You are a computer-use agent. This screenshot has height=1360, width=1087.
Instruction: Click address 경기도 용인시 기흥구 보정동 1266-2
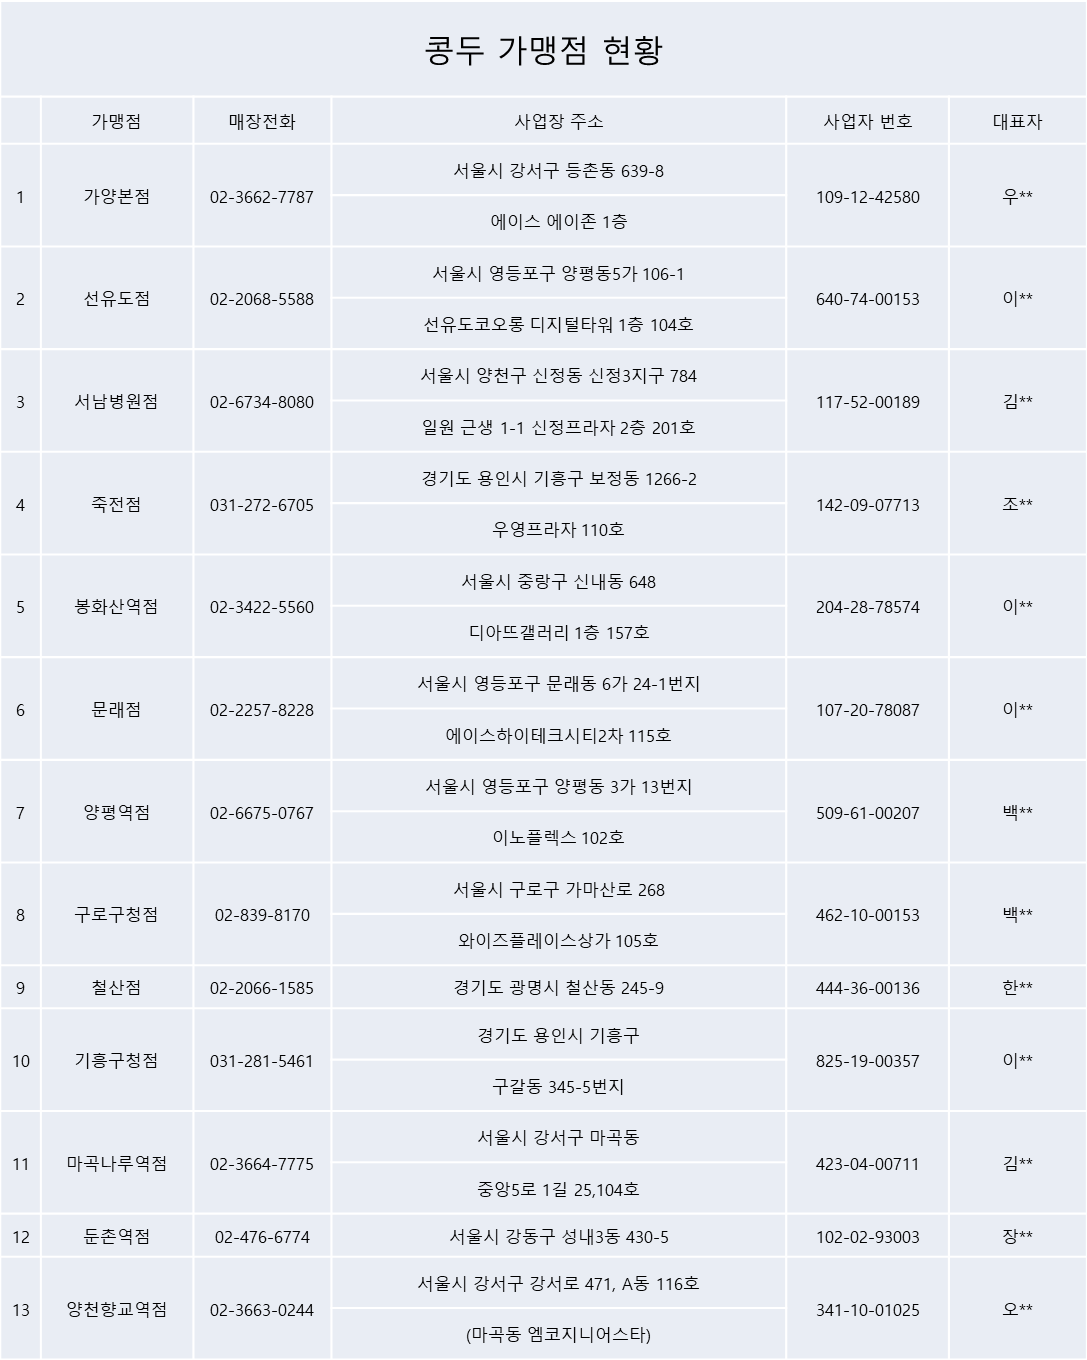coord(558,479)
